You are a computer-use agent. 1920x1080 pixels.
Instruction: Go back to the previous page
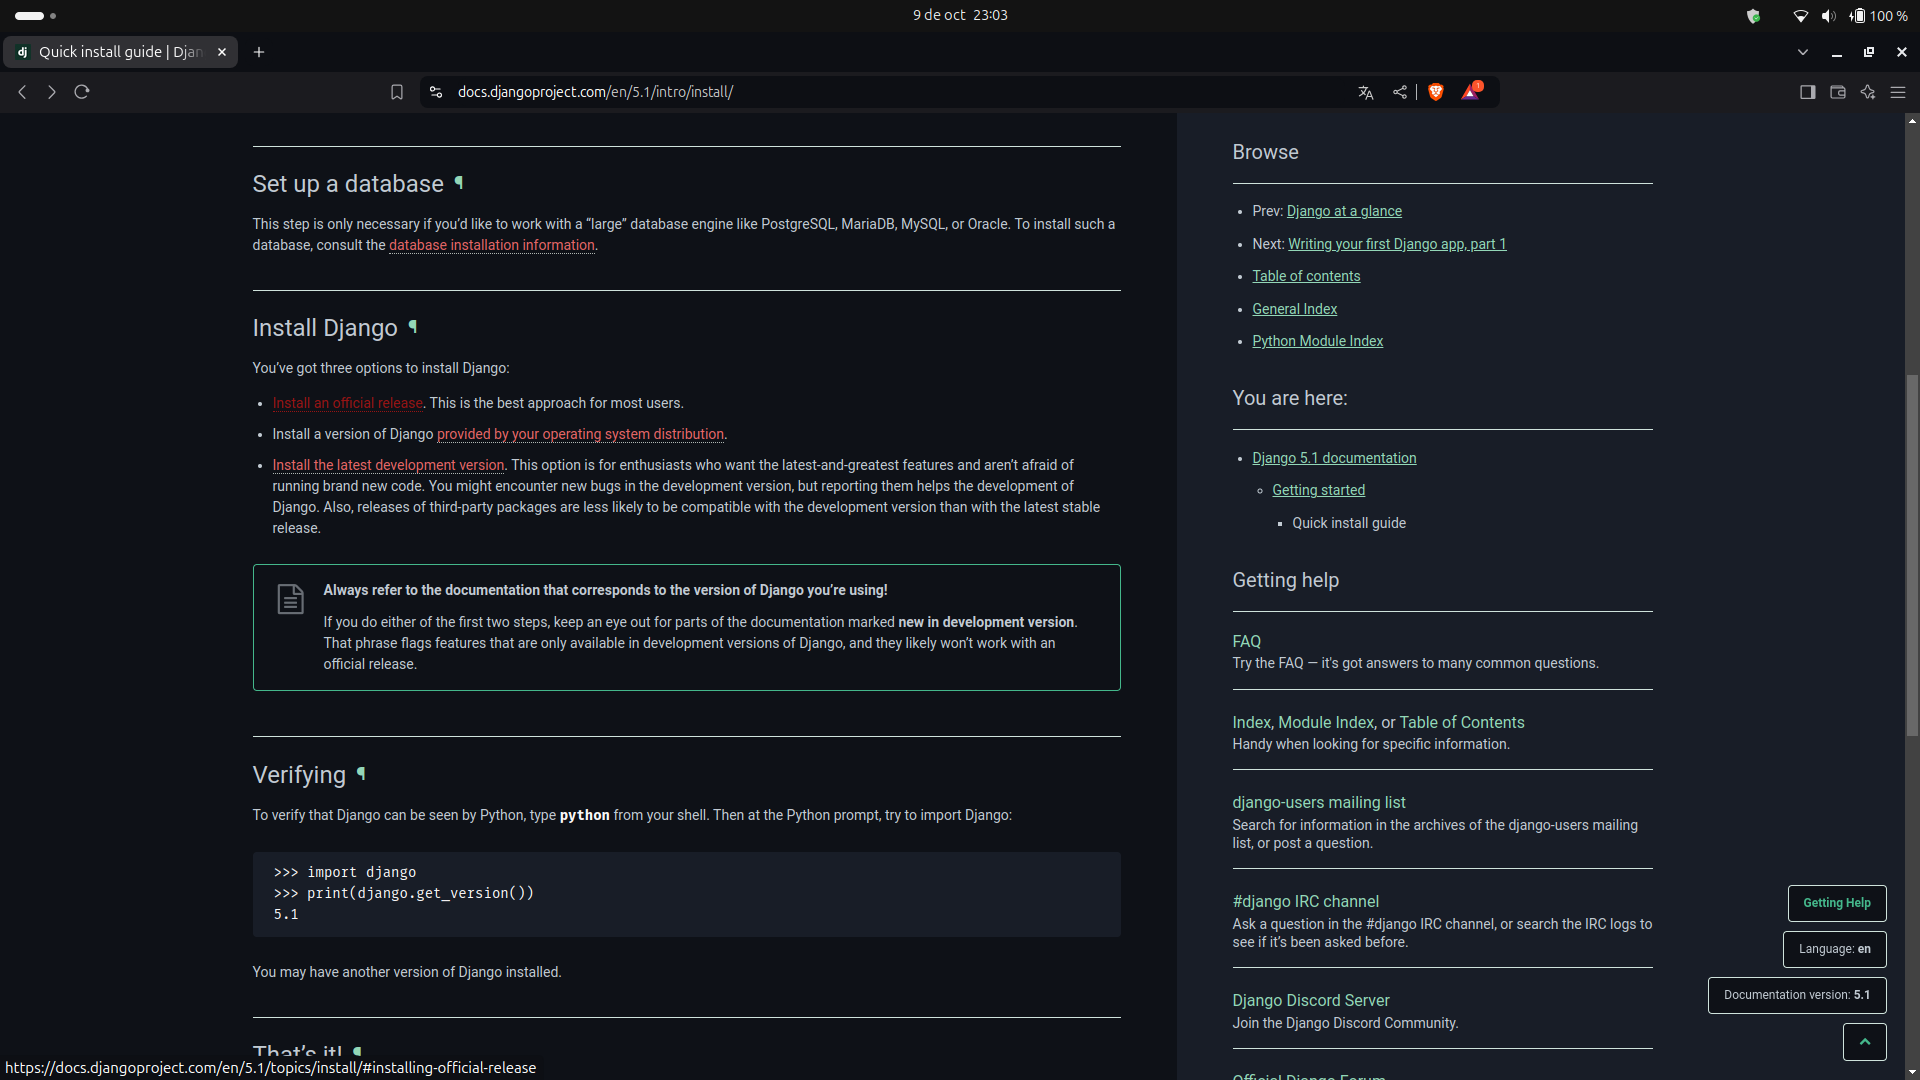pos(22,92)
